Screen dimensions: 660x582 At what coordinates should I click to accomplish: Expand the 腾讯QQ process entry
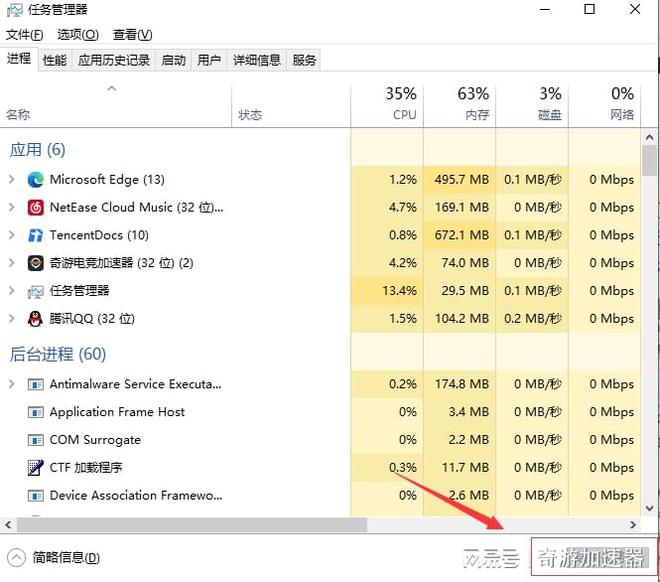pyautogui.click(x=12, y=319)
